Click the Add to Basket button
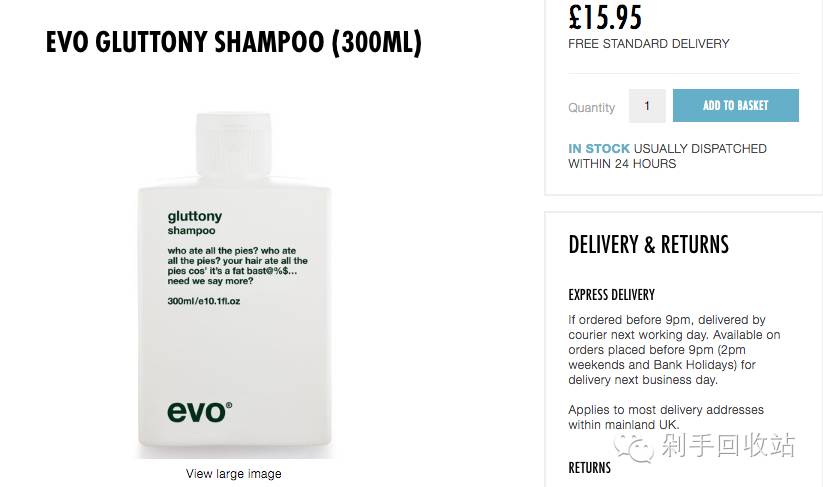Image resolution: width=823 pixels, height=487 pixels. click(735, 105)
